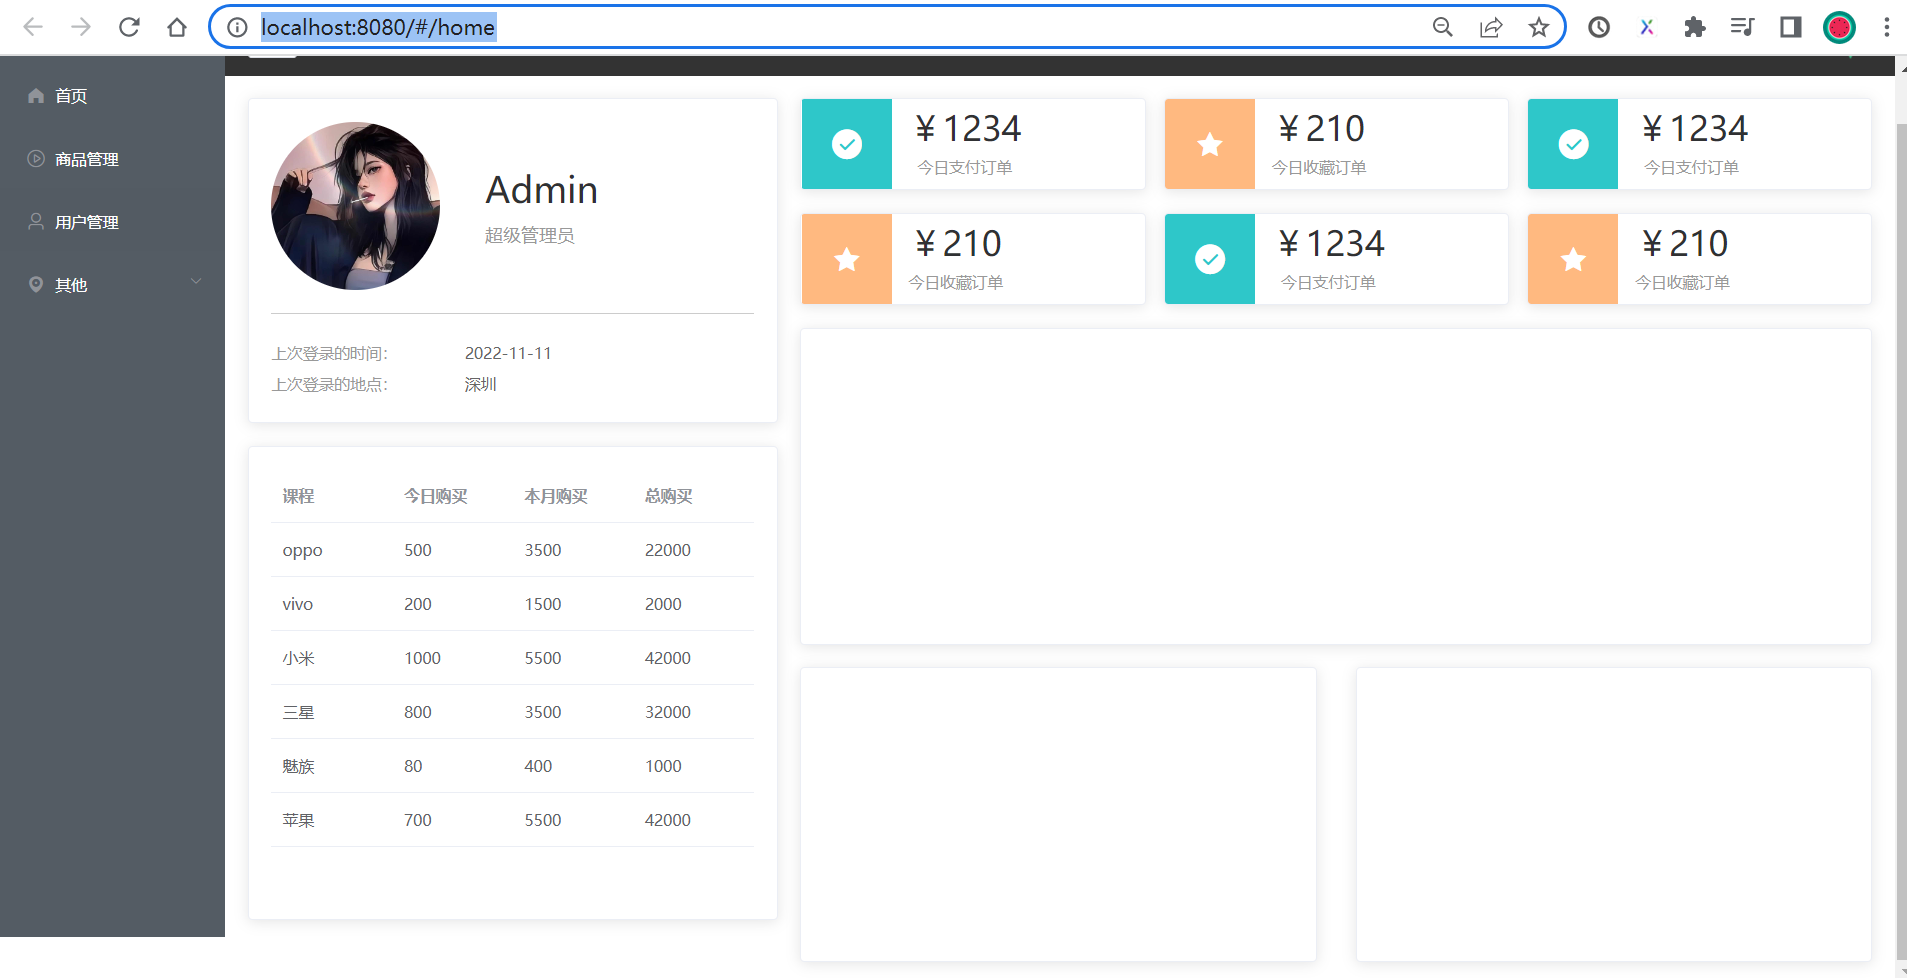
Task: Click the value 1000 in the 魅族 row
Action: pos(663,766)
